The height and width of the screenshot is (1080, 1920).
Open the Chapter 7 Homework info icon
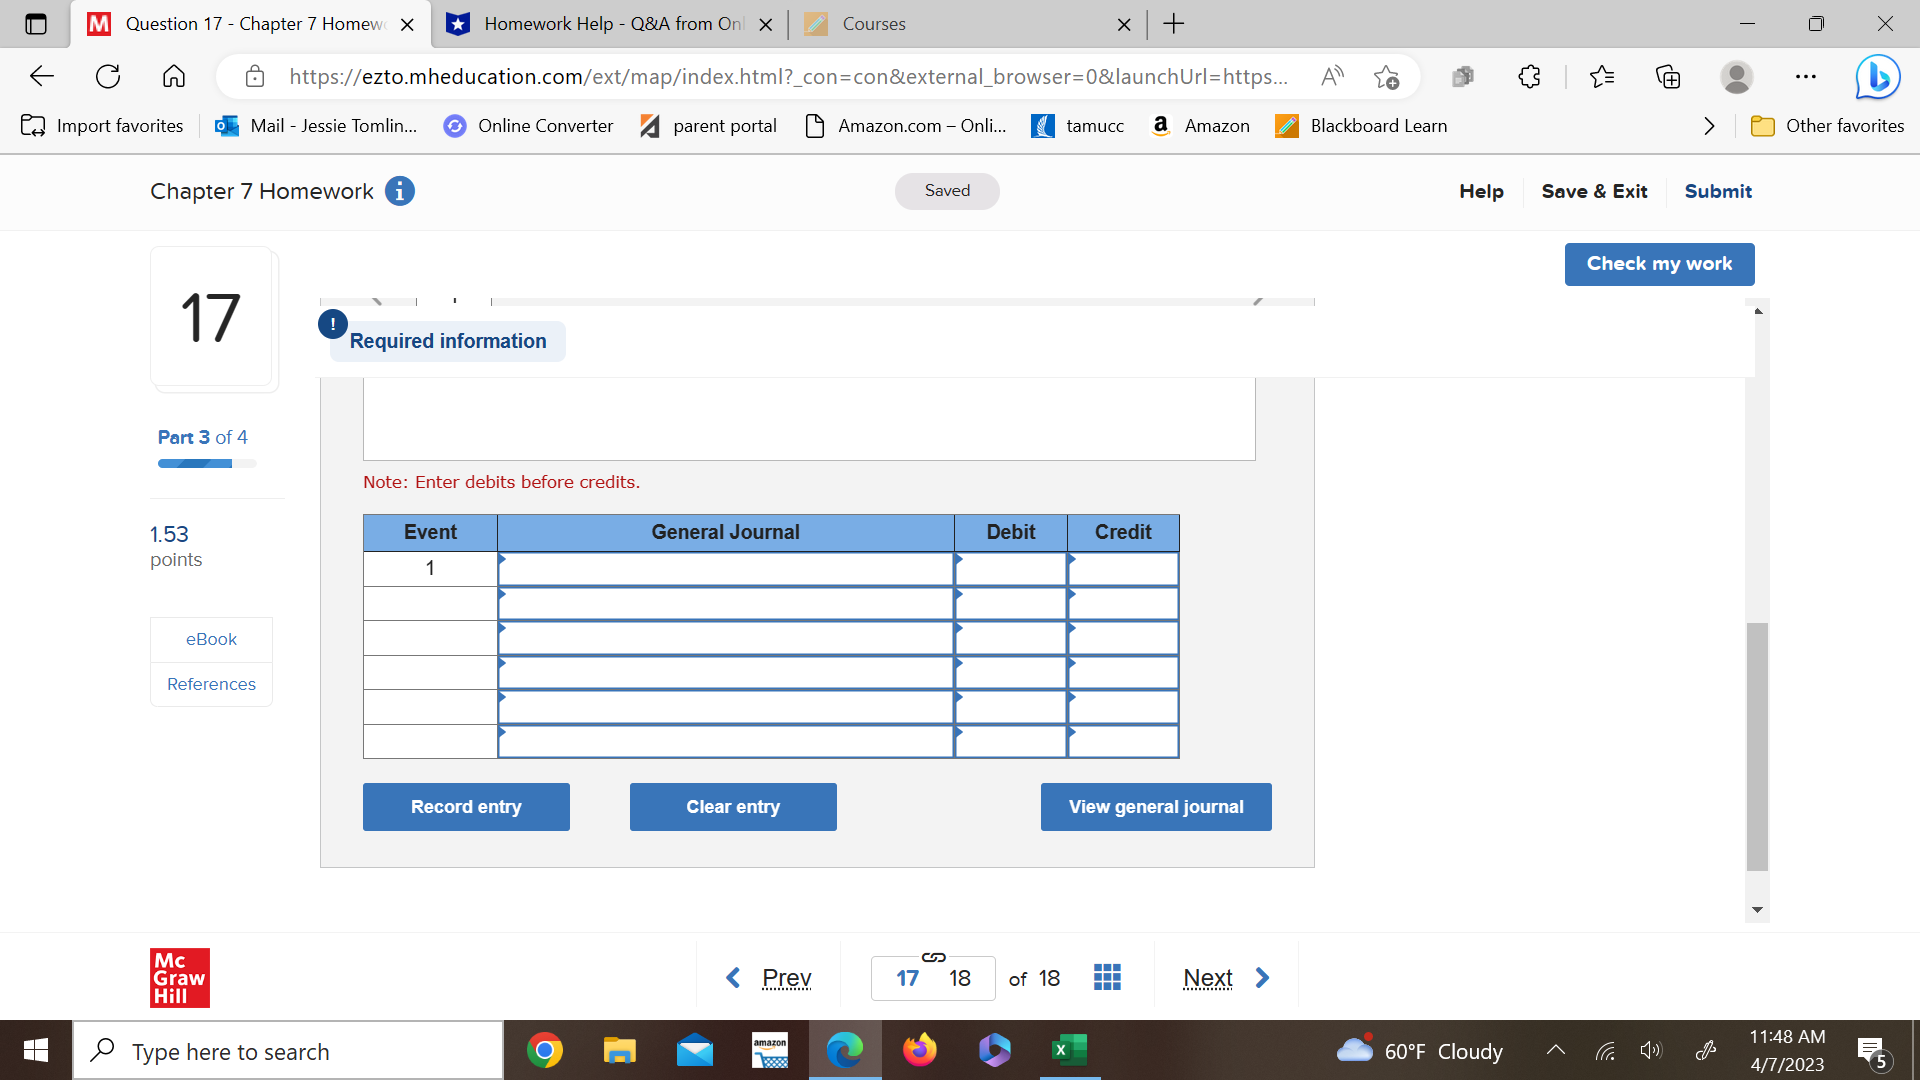coord(399,191)
